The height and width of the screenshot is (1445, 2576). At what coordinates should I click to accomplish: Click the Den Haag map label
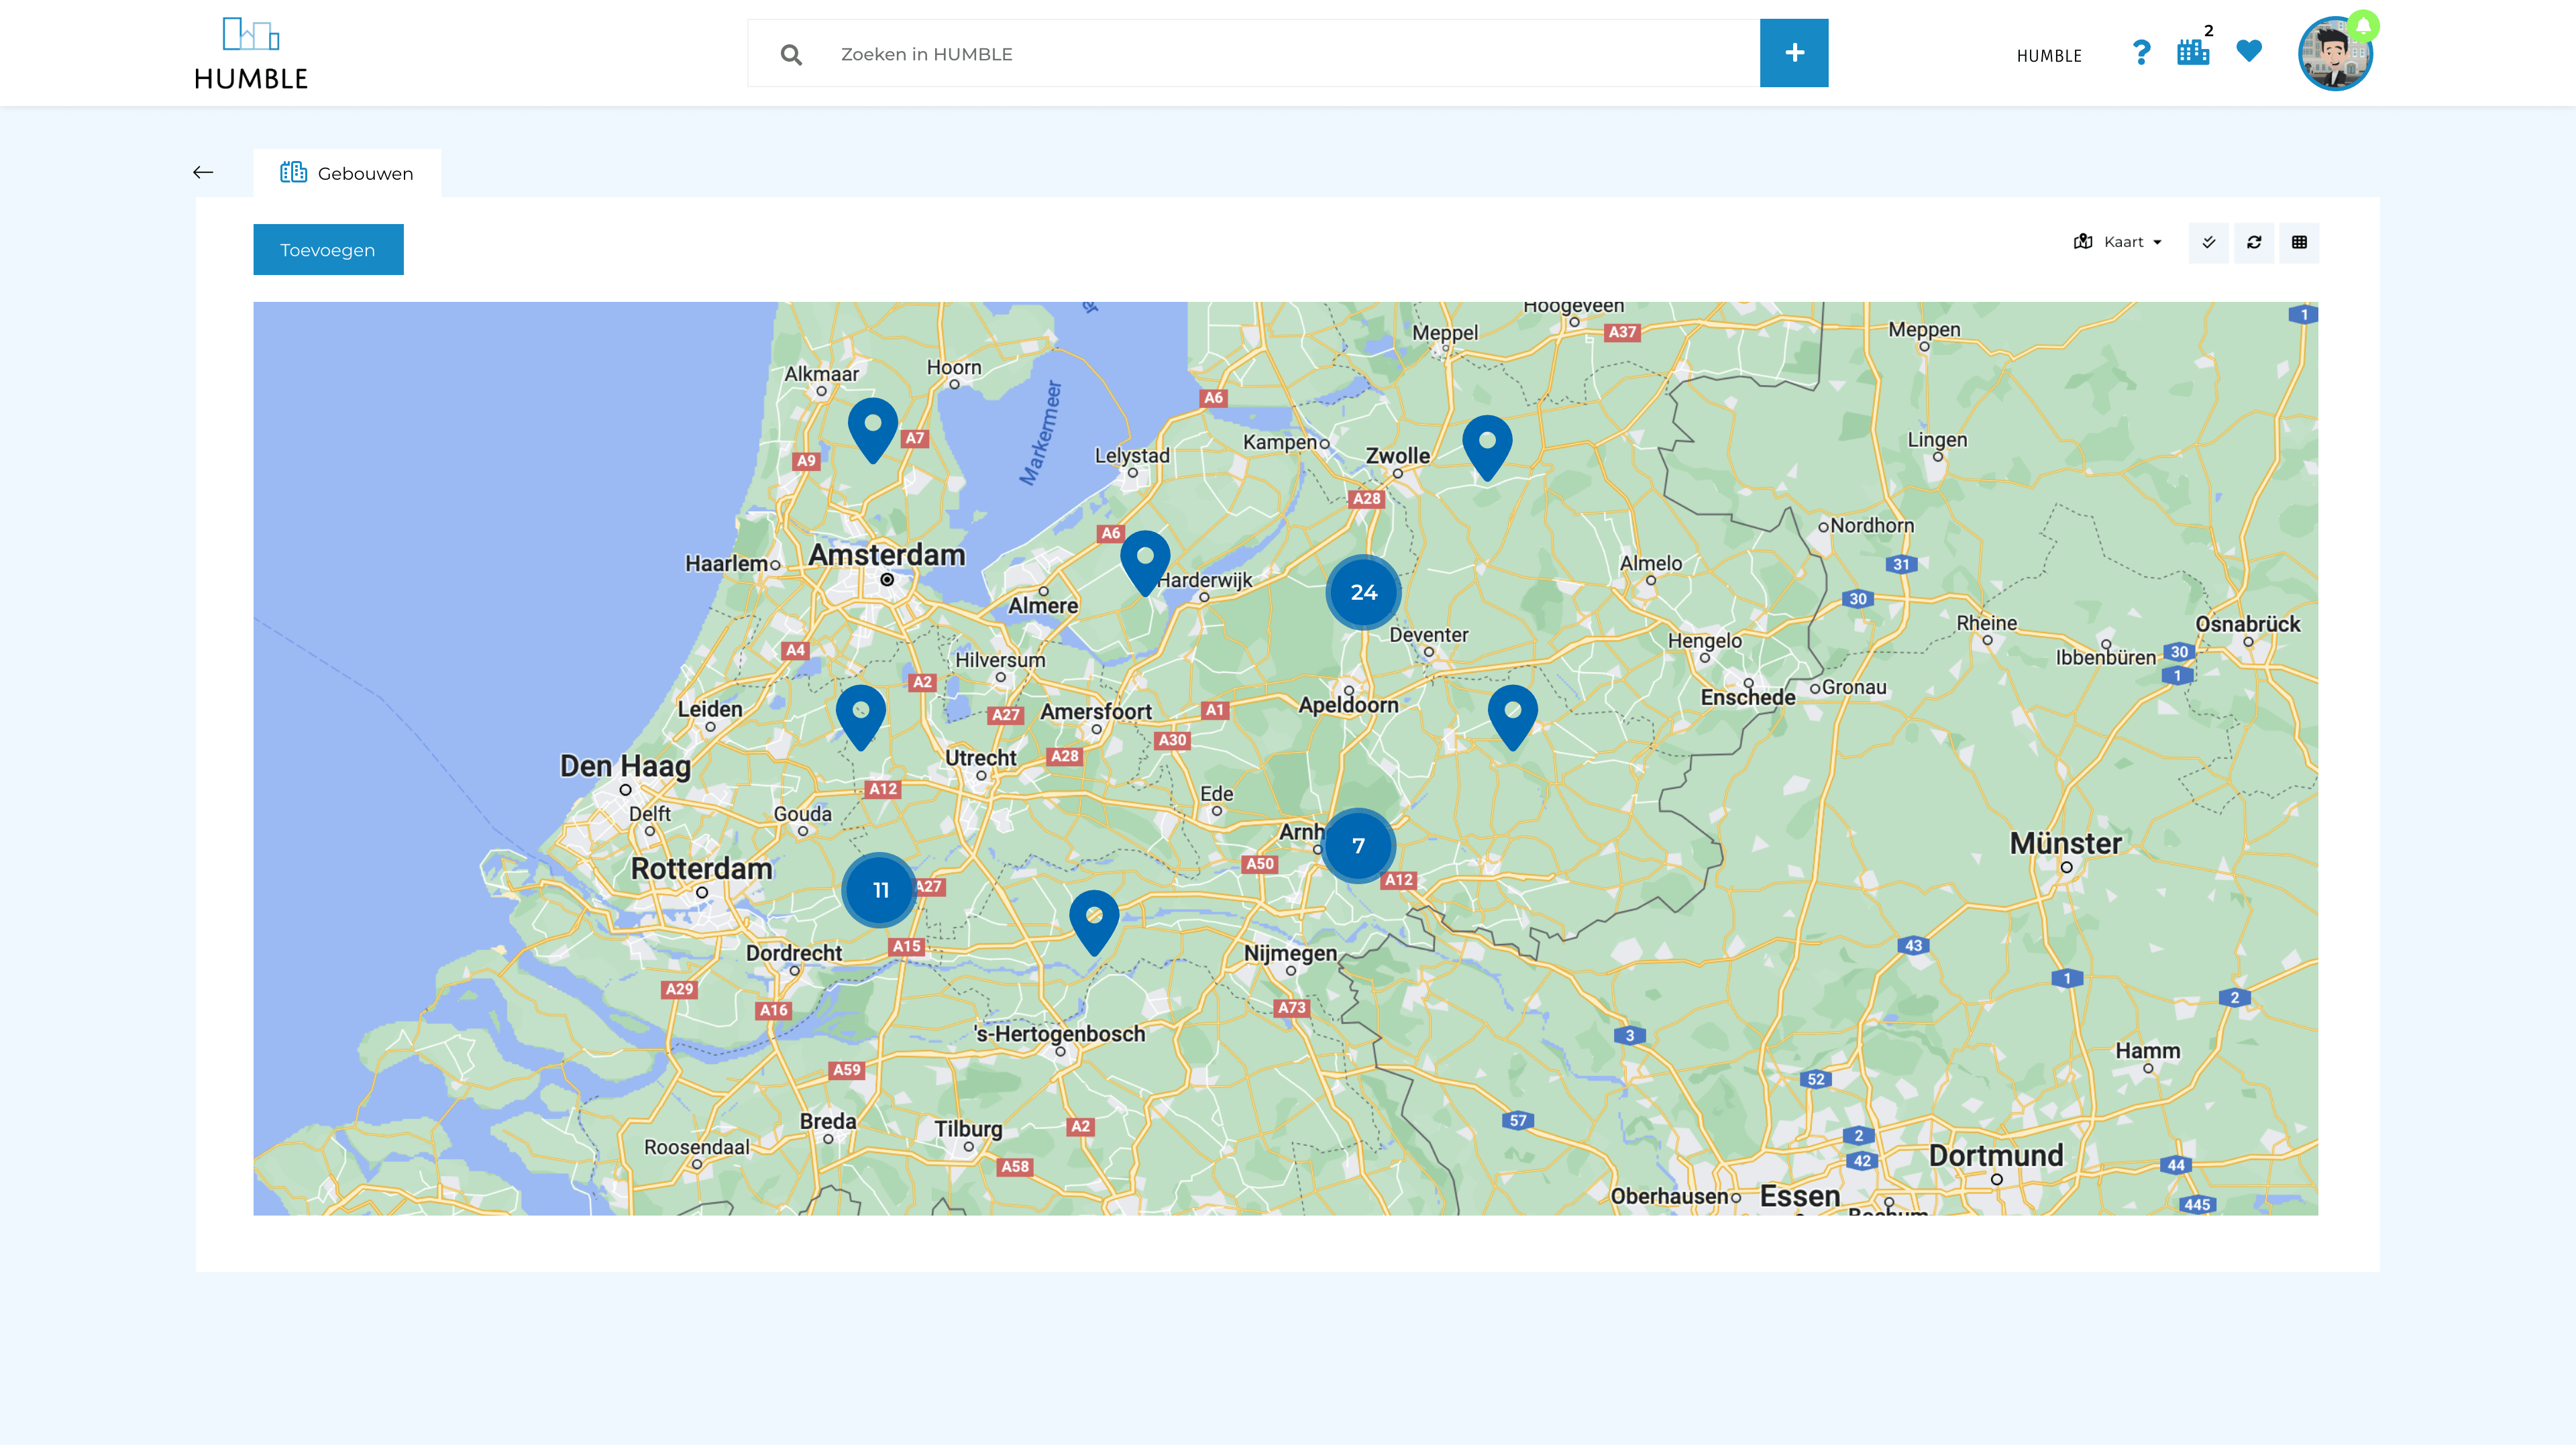pos(626,766)
